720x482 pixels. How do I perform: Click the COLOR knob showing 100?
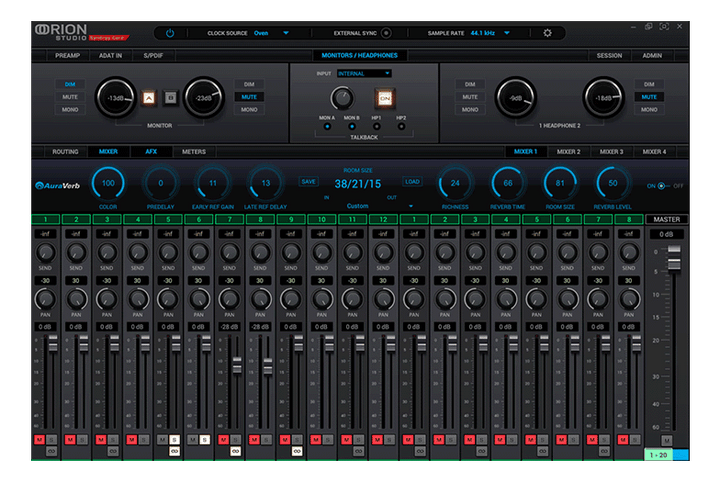(108, 183)
